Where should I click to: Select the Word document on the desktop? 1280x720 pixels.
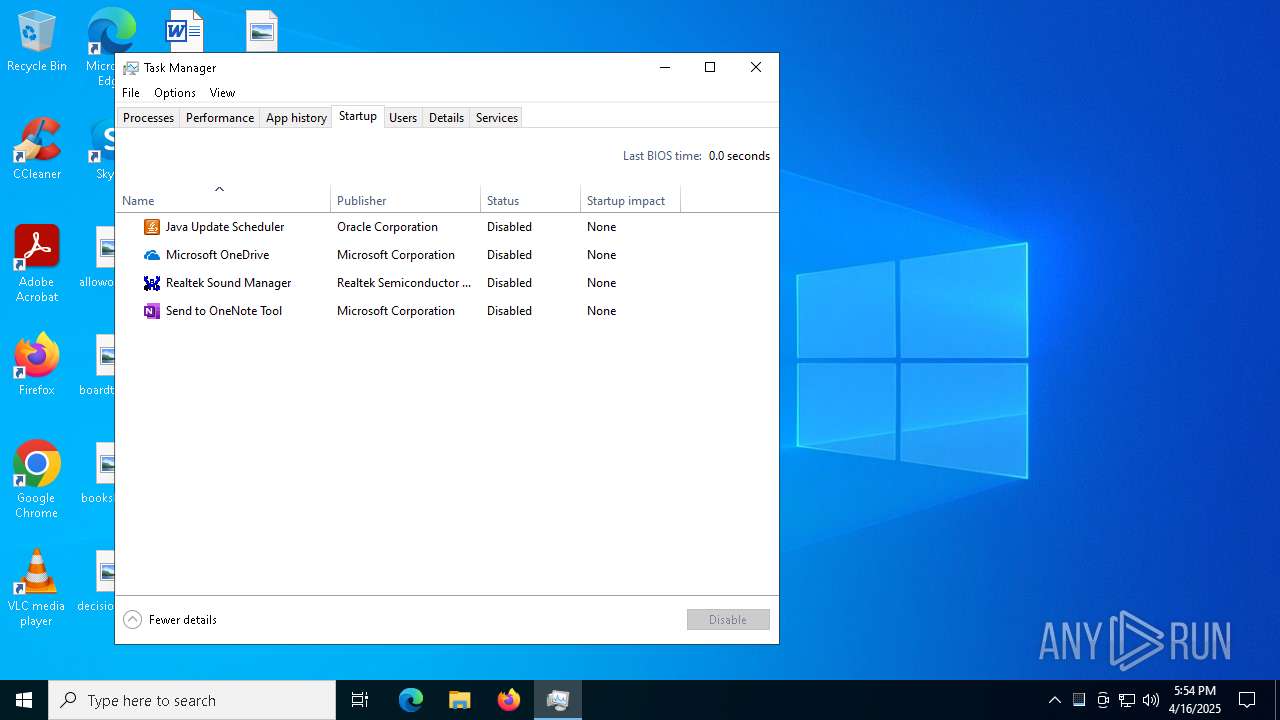(x=184, y=30)
